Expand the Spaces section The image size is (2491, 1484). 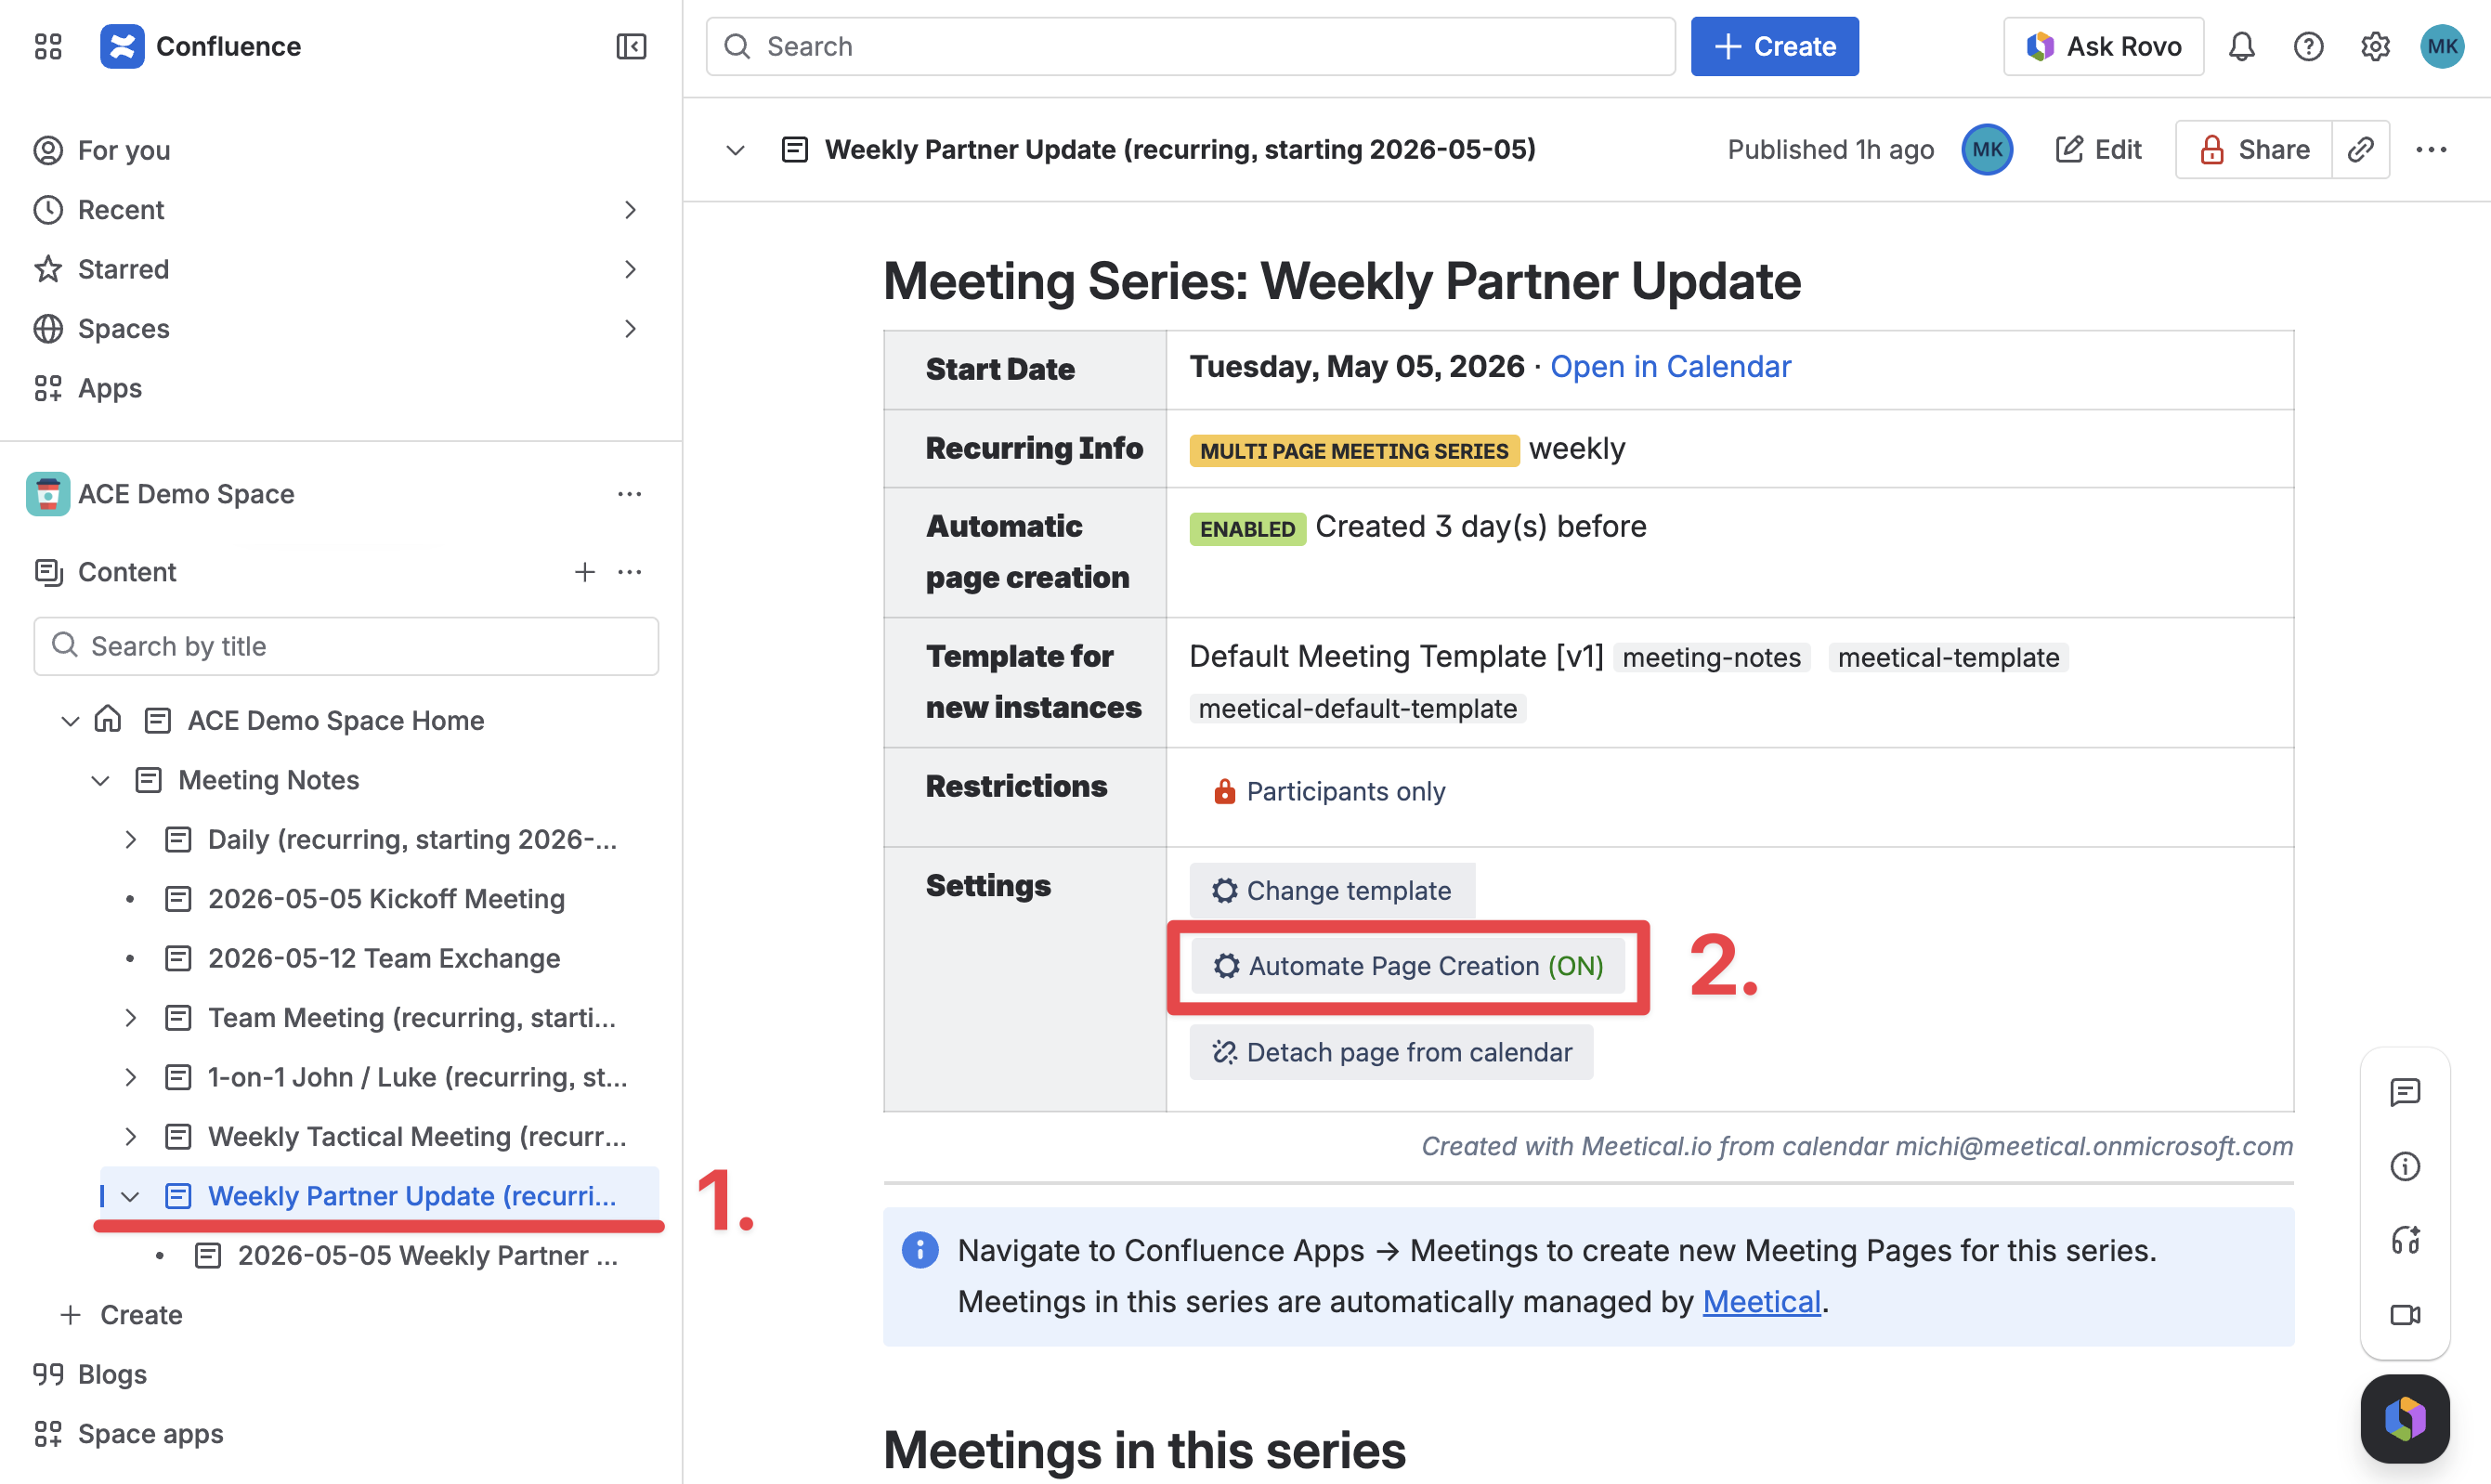(630, 329)
